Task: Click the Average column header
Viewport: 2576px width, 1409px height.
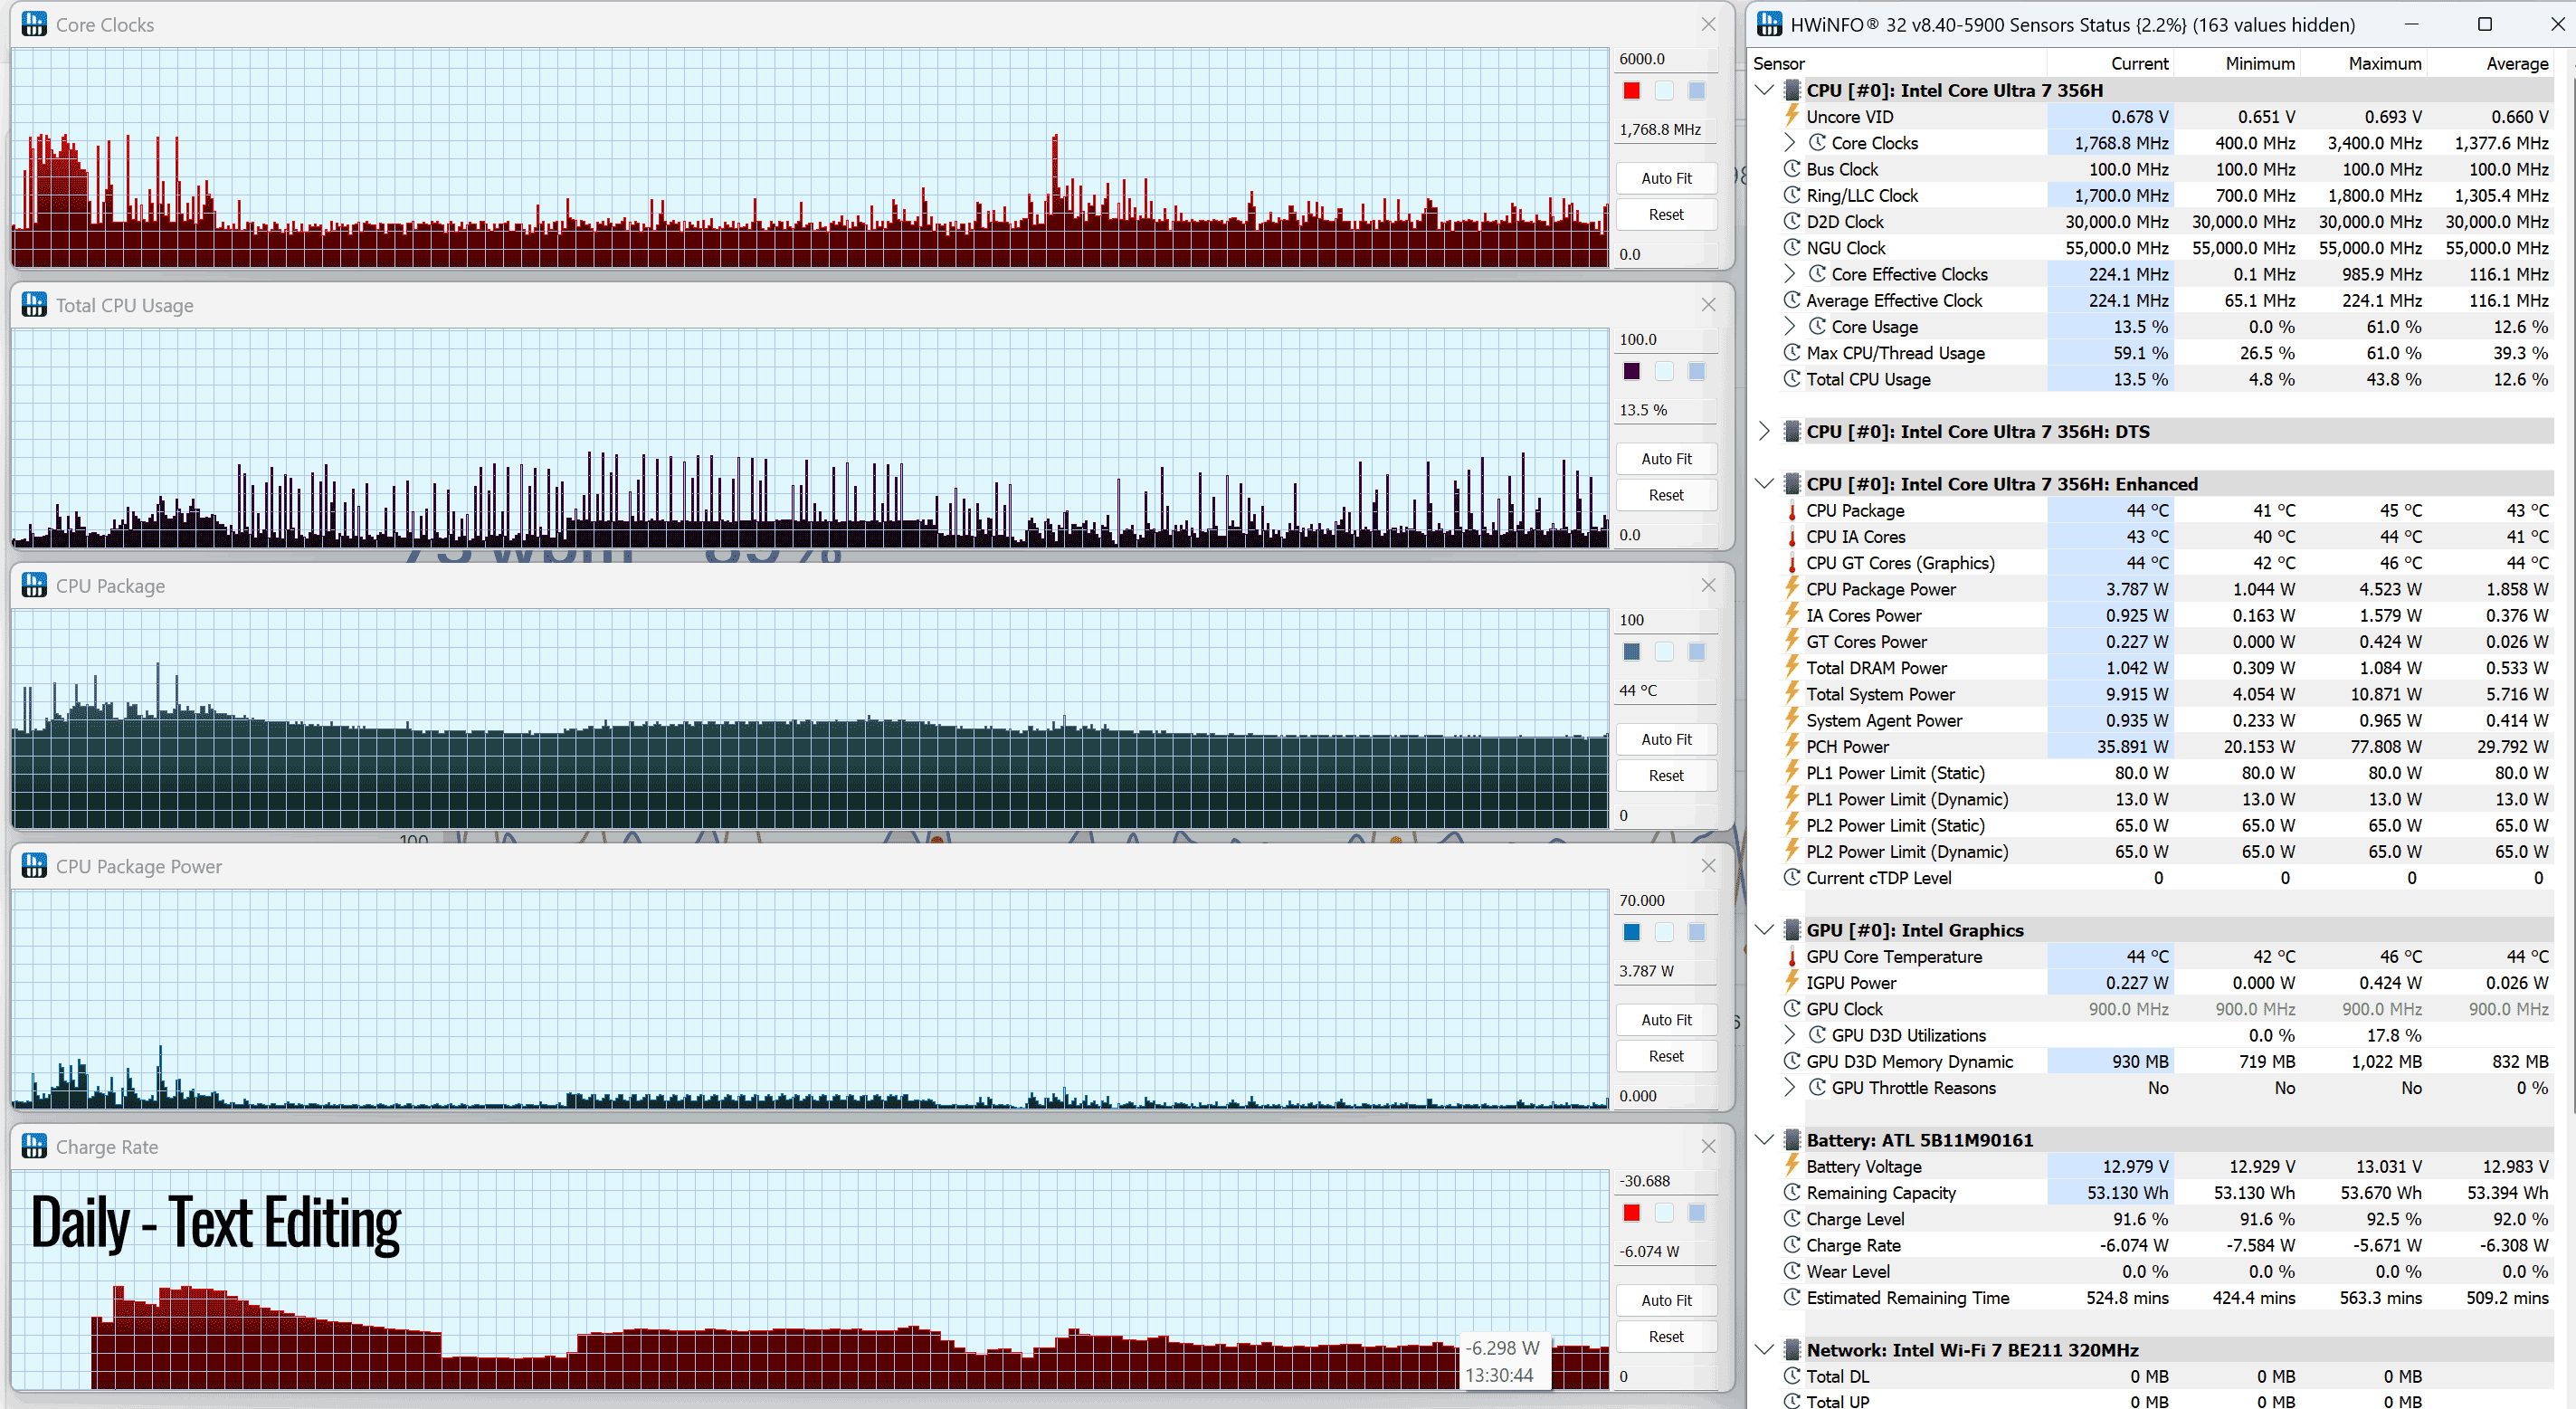Action: (2517, 64)
